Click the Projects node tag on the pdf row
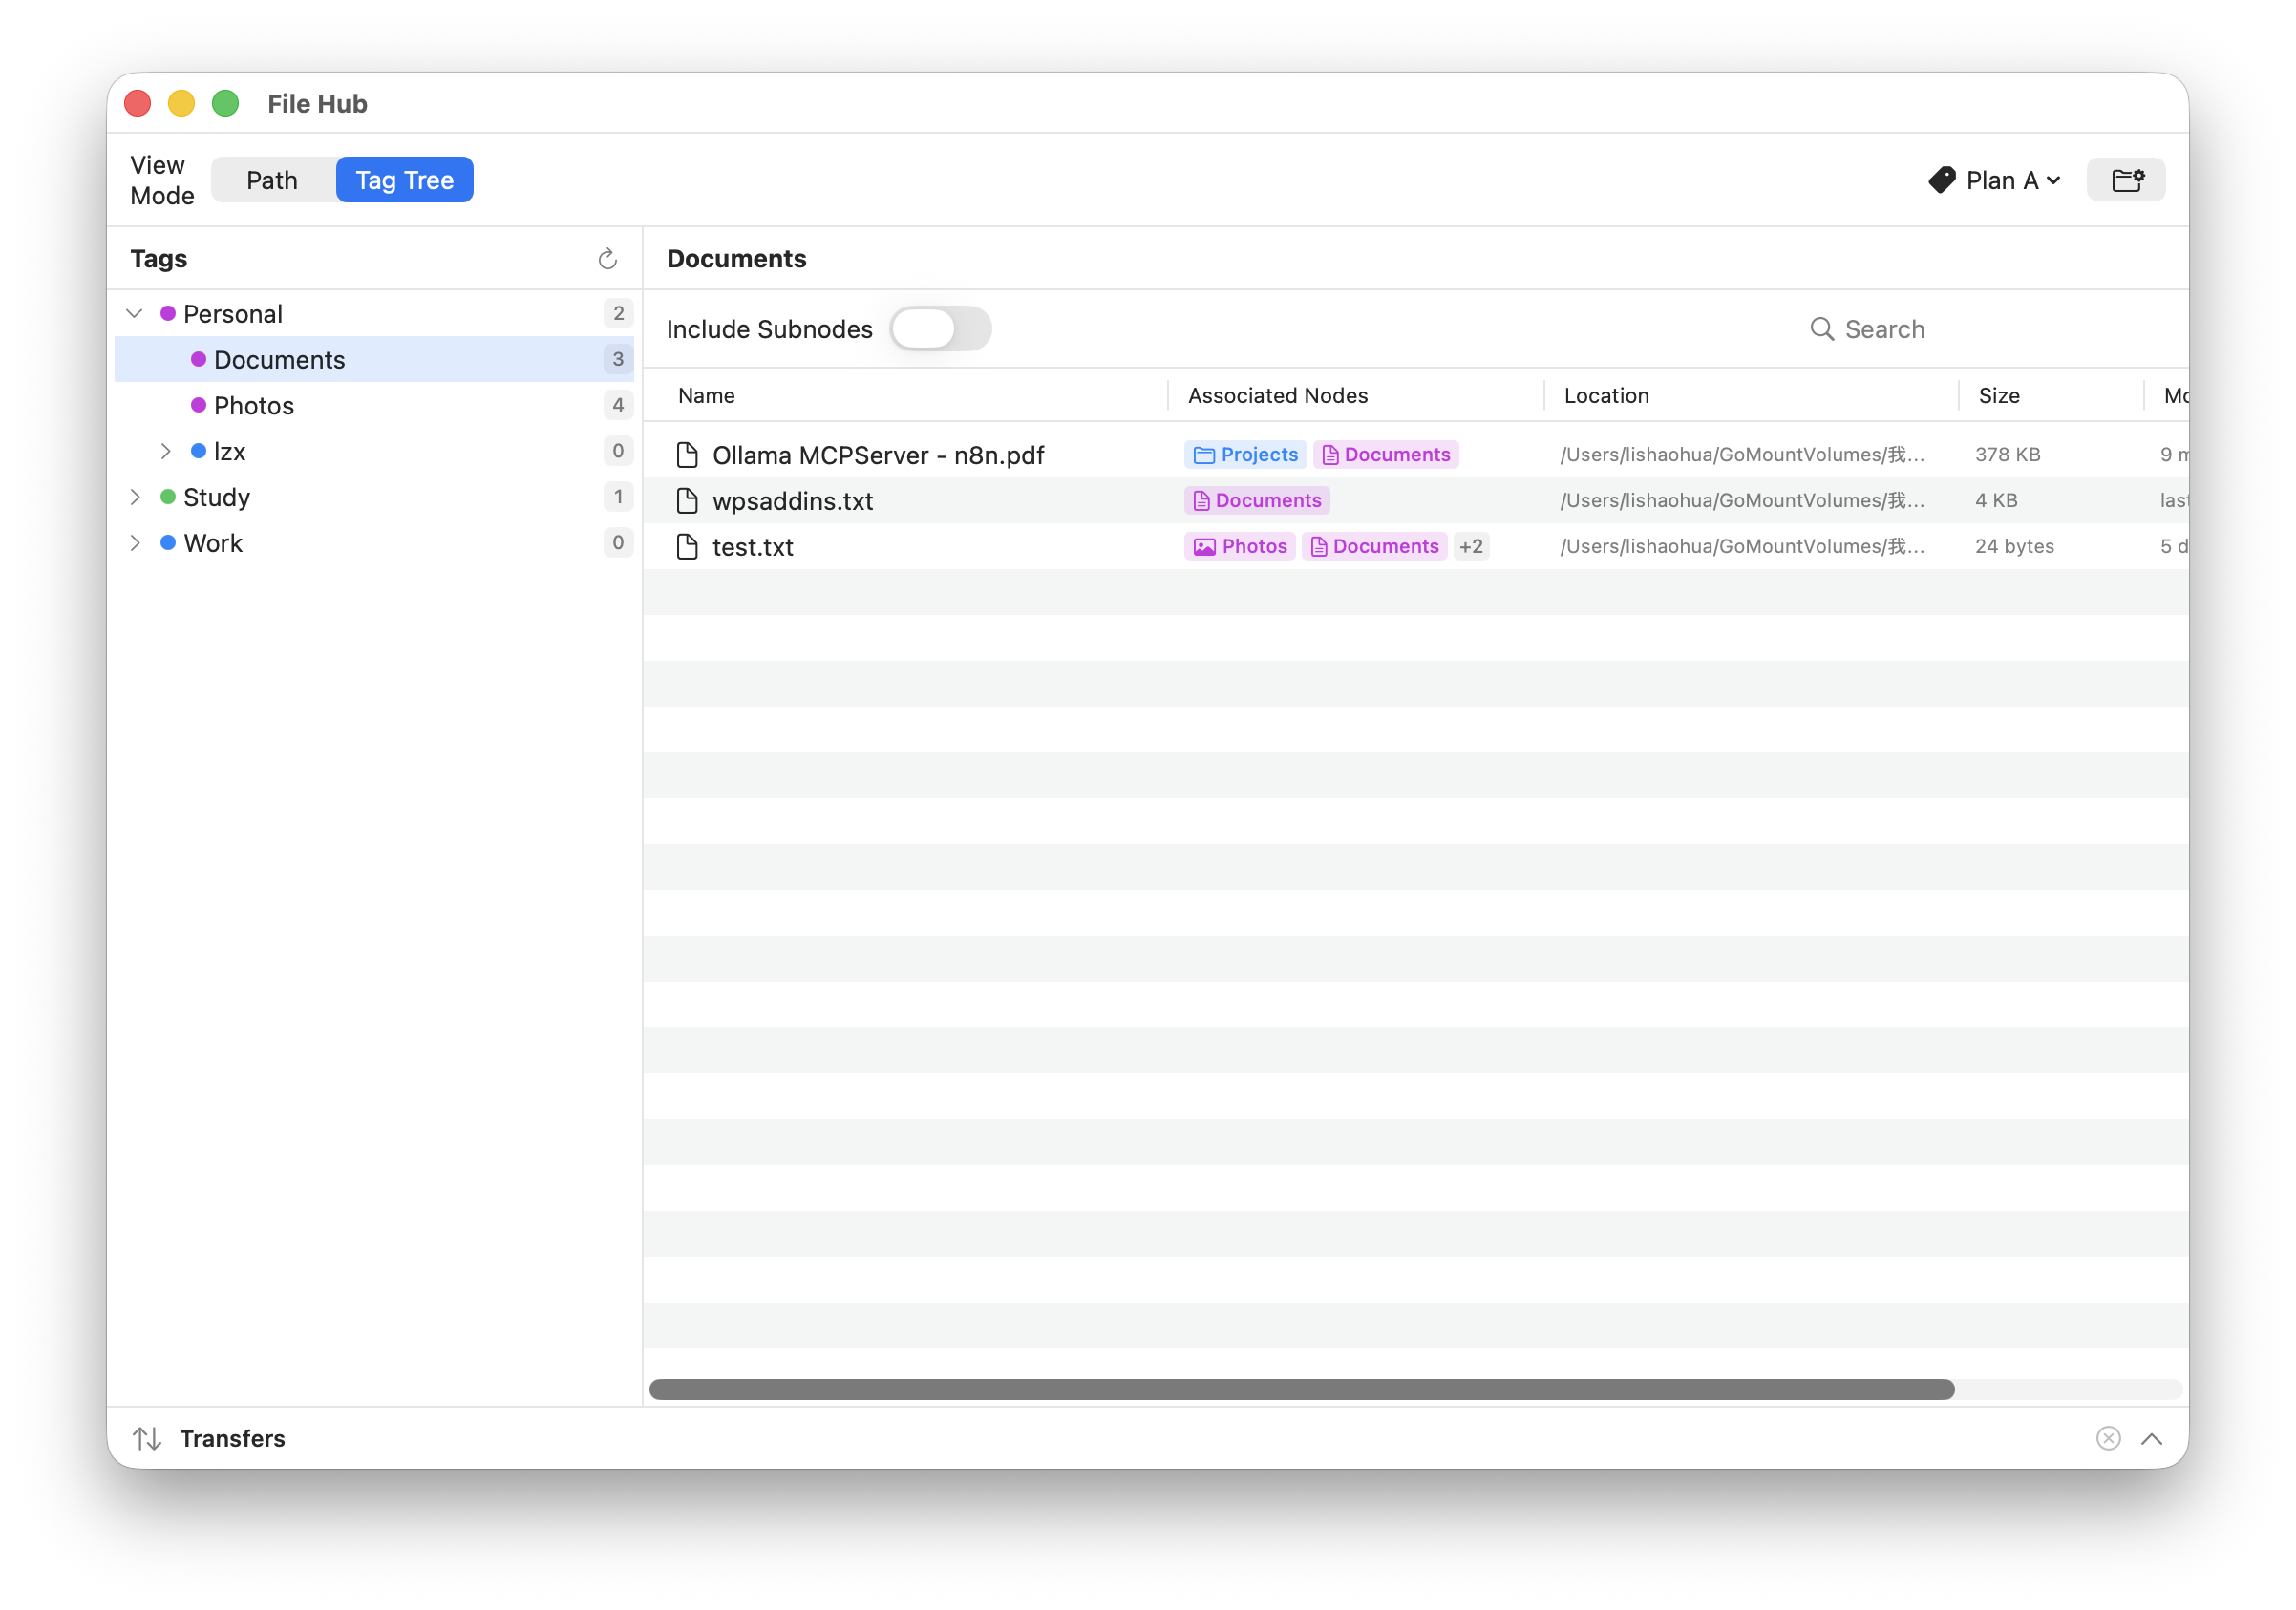This screenshot has width=2296, height=1610. tap(1245, 455)
